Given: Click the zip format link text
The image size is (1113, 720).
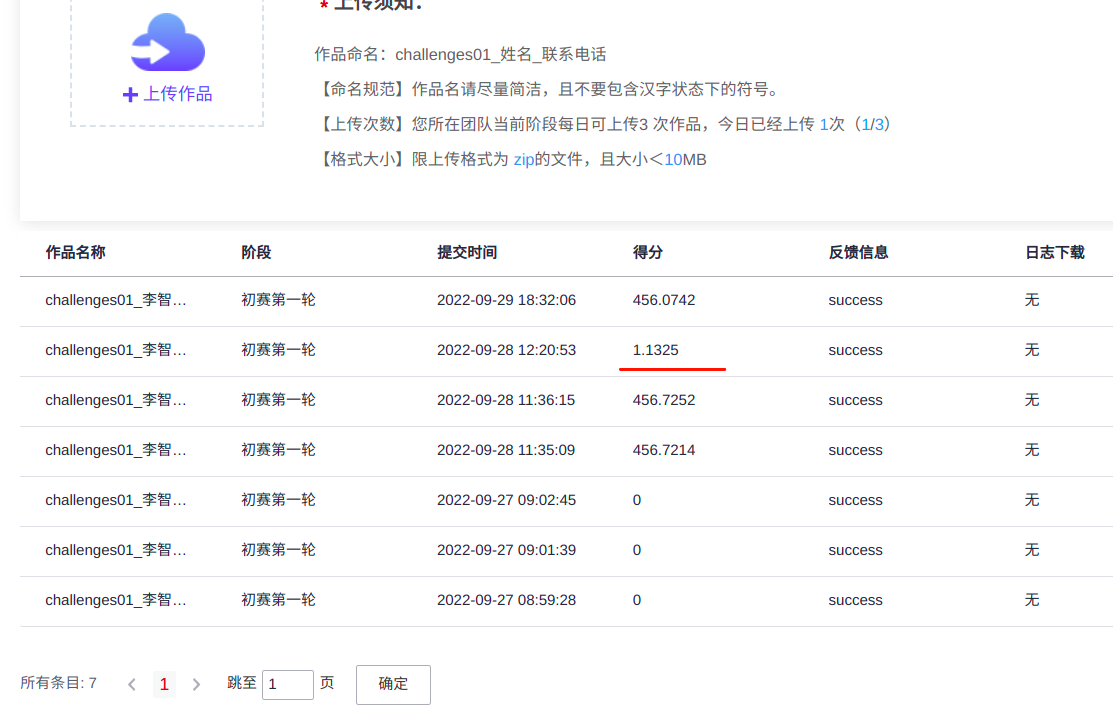Looking at the screenshot, I should pyautogui.click(x=524, y=159).
